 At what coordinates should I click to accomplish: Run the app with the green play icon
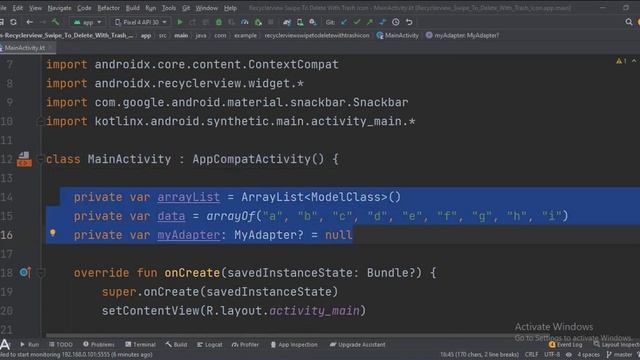(180, 22)
